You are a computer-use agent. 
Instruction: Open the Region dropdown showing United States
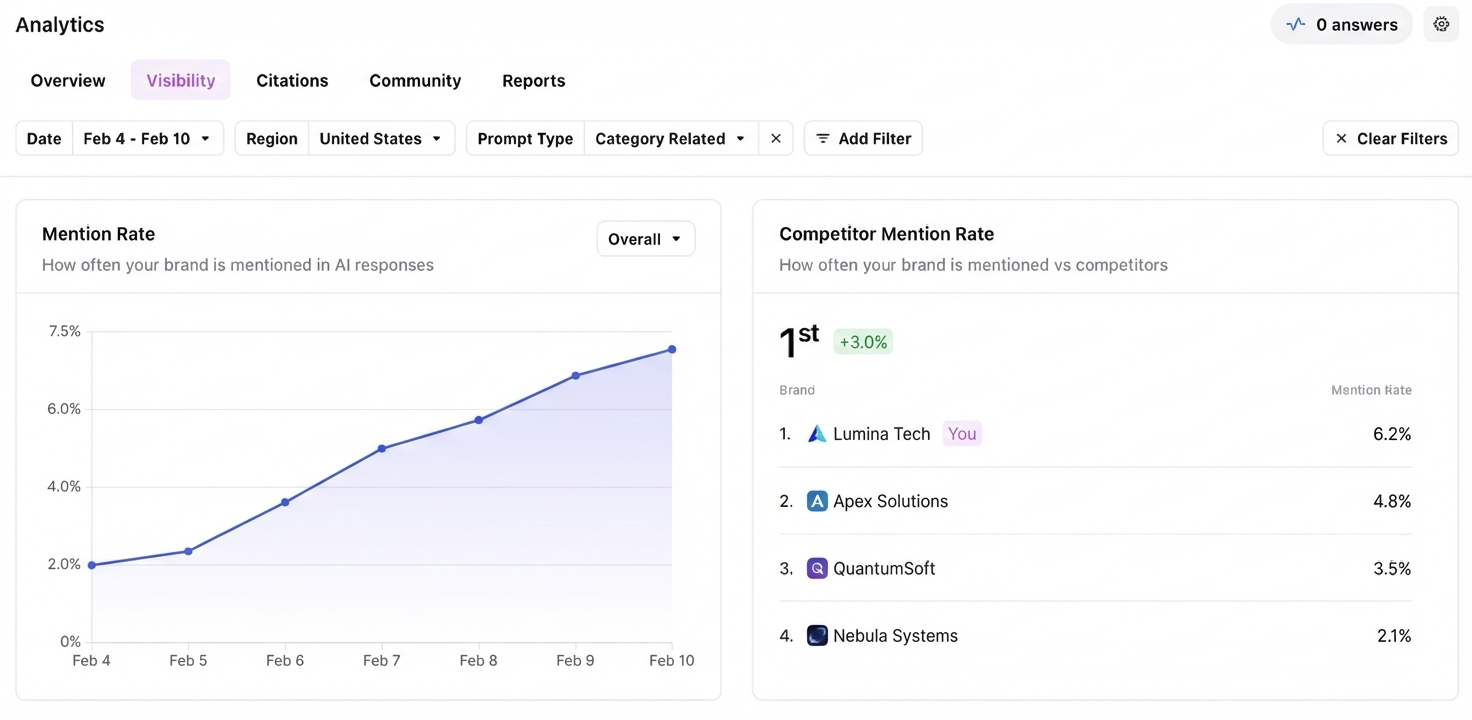pos(381,138)
